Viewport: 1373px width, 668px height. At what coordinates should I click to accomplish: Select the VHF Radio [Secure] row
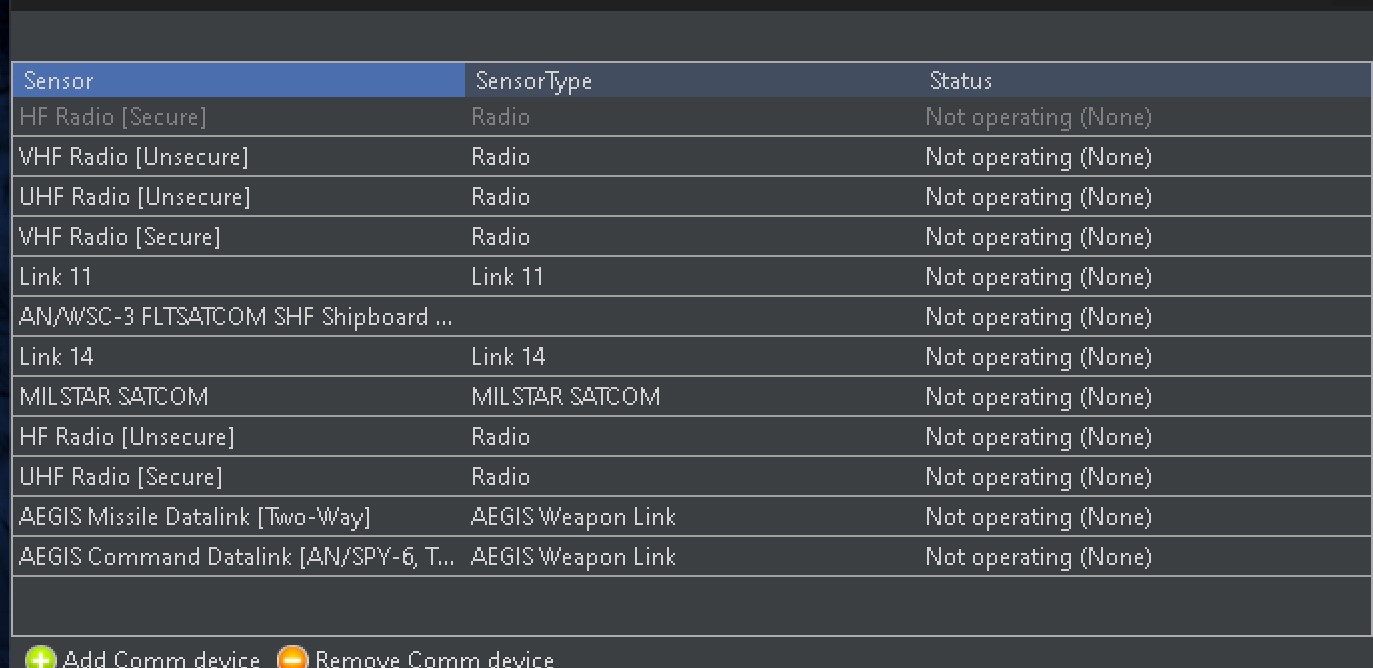coord(200,237)
